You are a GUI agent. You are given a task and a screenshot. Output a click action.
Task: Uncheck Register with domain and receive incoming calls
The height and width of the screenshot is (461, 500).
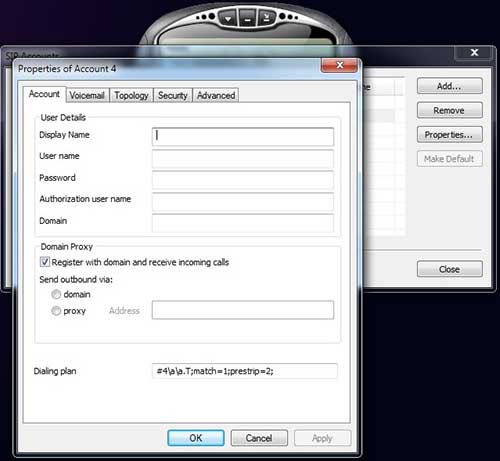(45, 262)
